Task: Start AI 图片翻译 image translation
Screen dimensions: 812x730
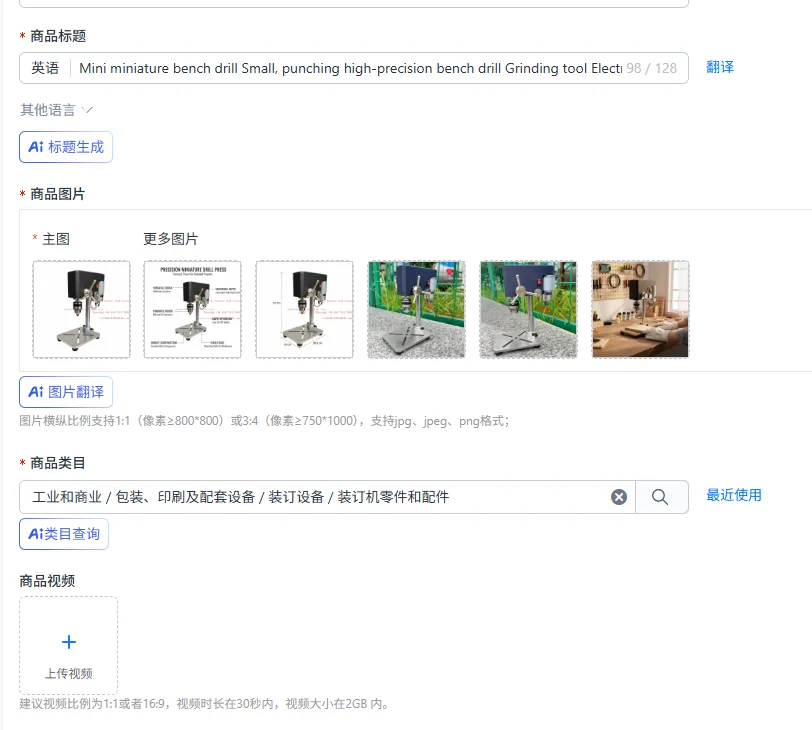Action: pos(66,392)
